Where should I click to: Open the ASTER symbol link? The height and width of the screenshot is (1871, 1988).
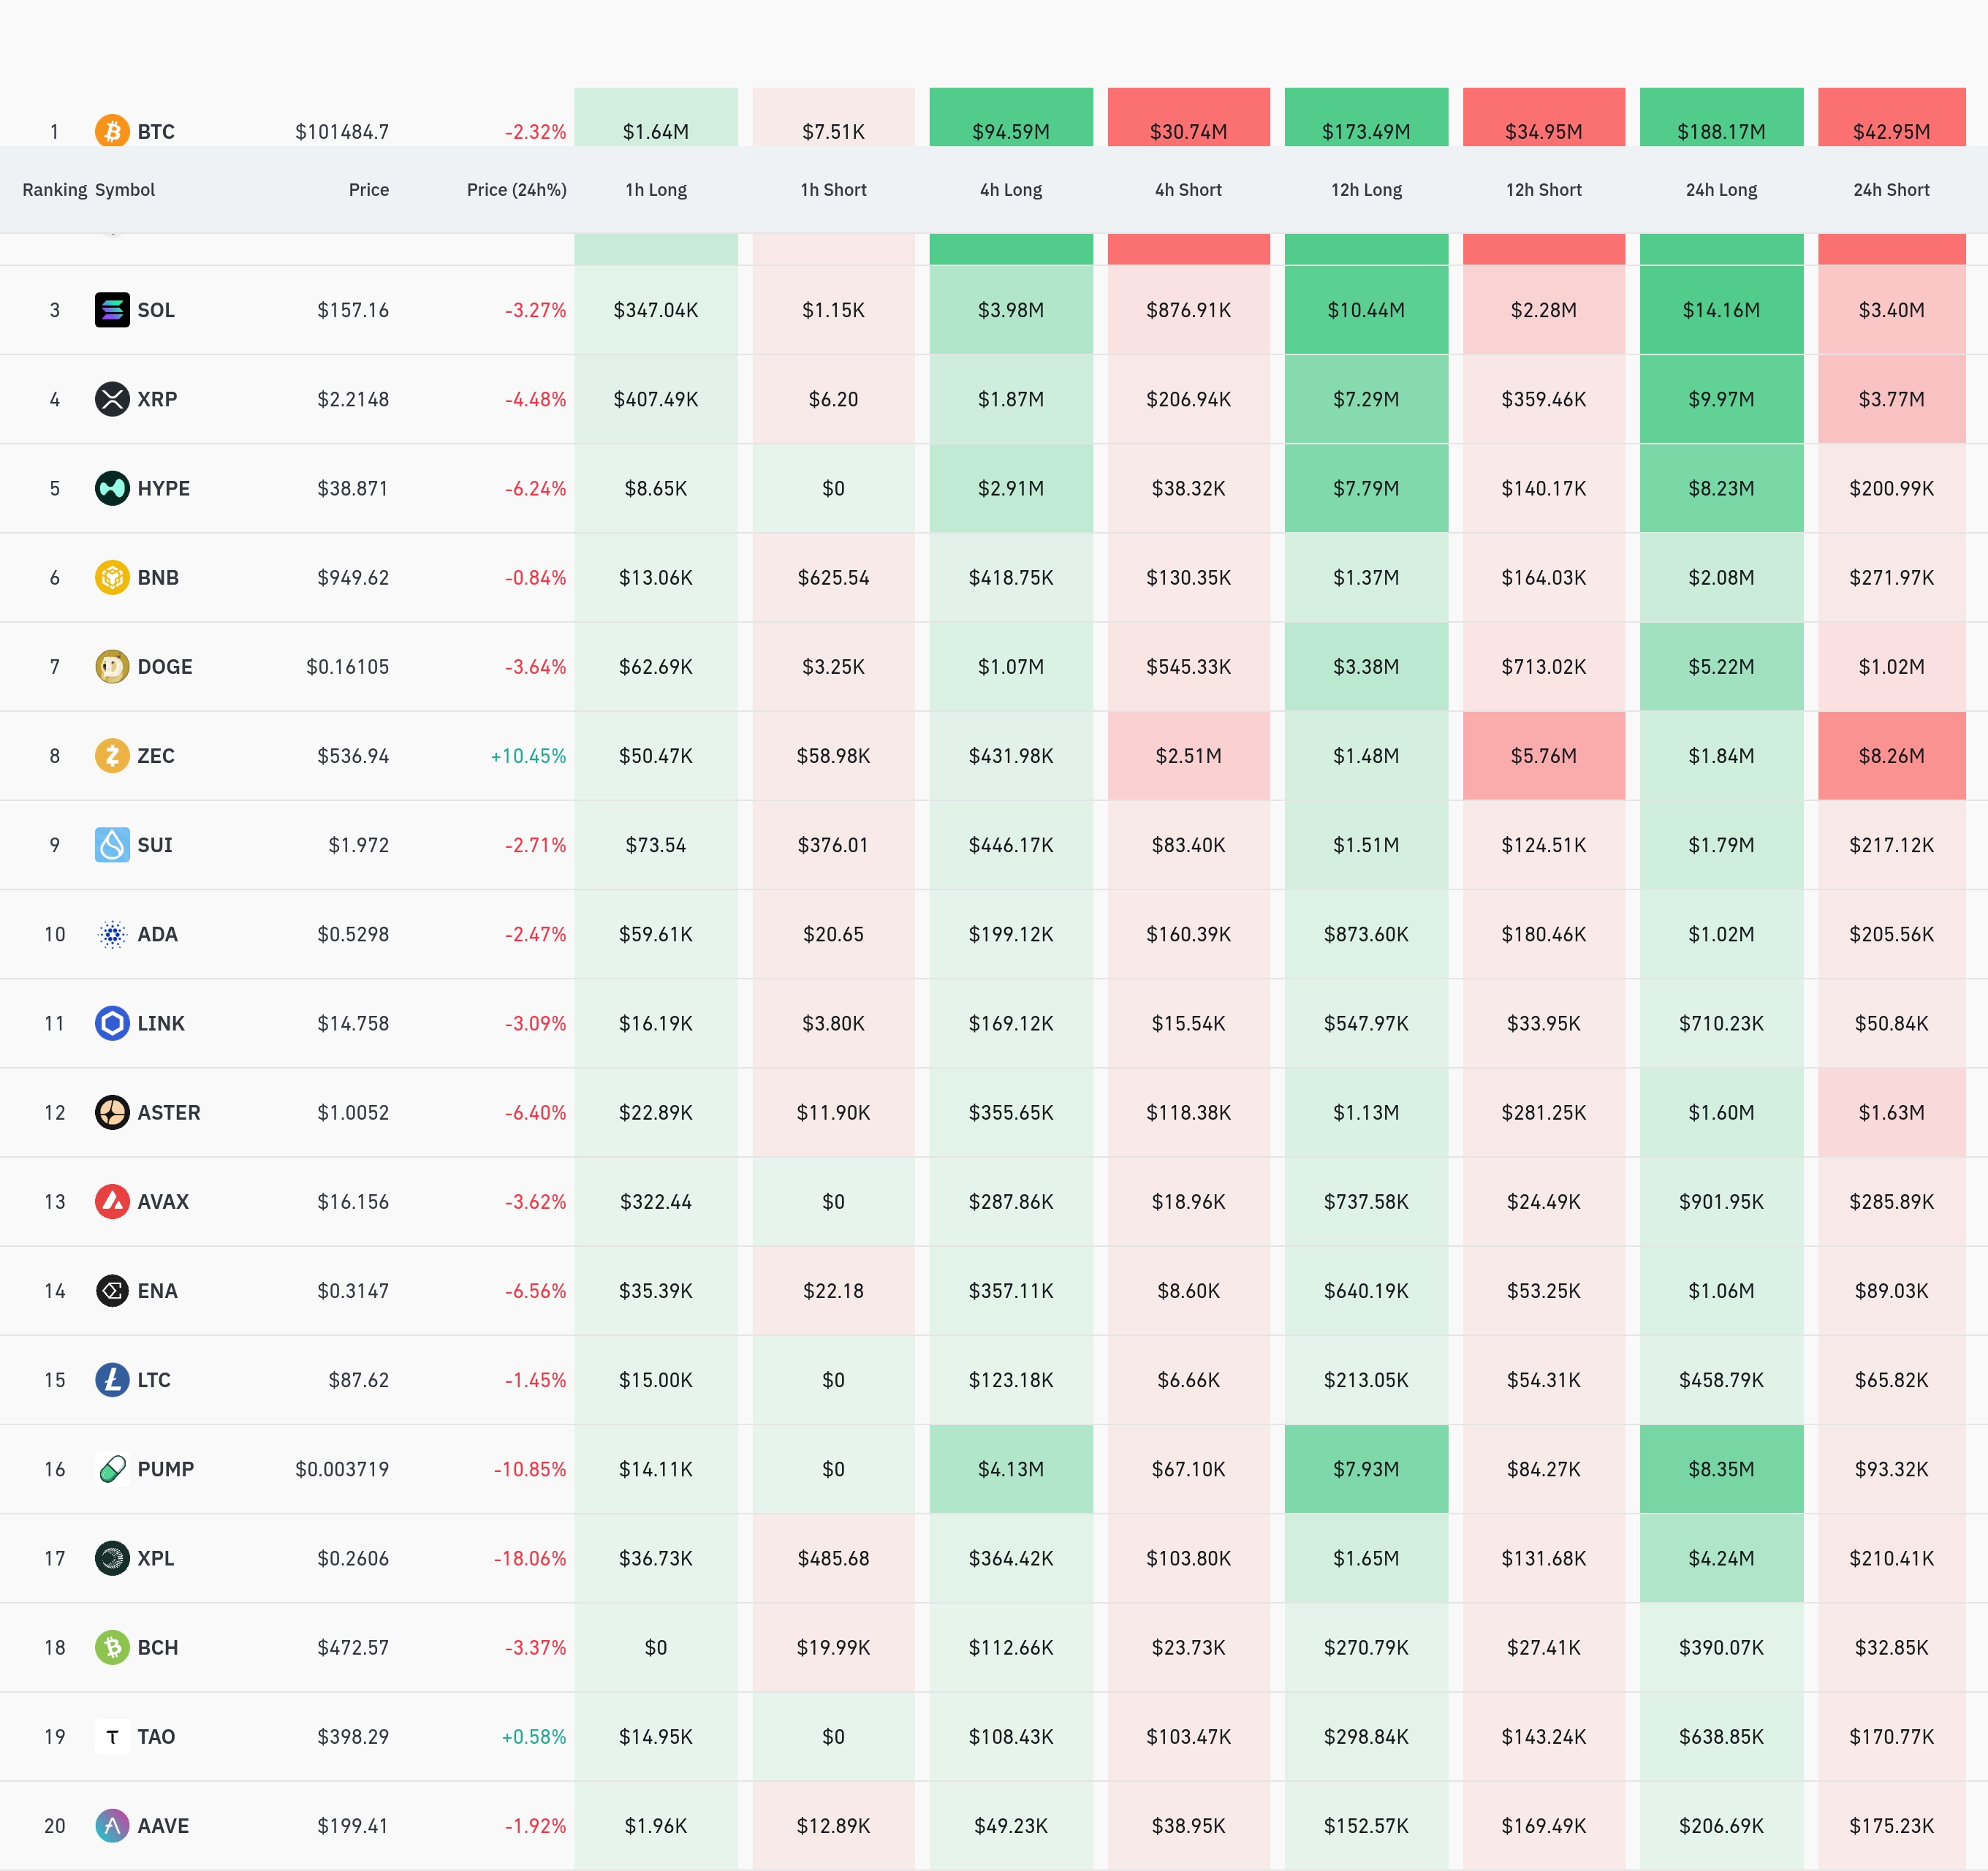point(168,1112)
